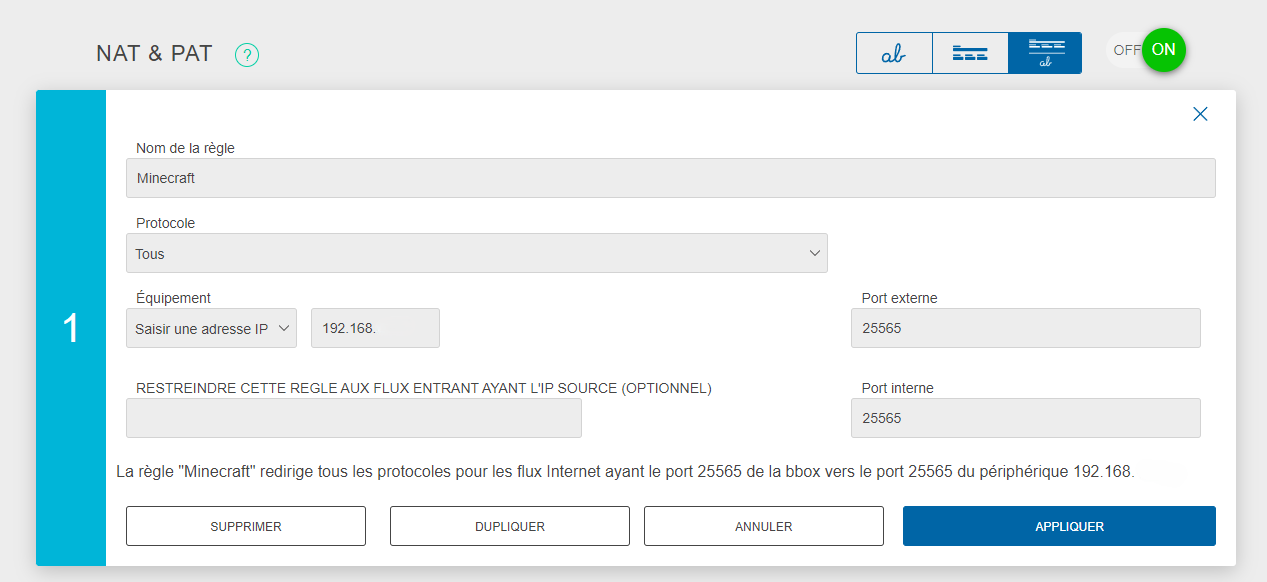The height and width of the screenshot is (582, 1267).
Task: Click the SUPPRIMER button
Action: coord(246,526)
